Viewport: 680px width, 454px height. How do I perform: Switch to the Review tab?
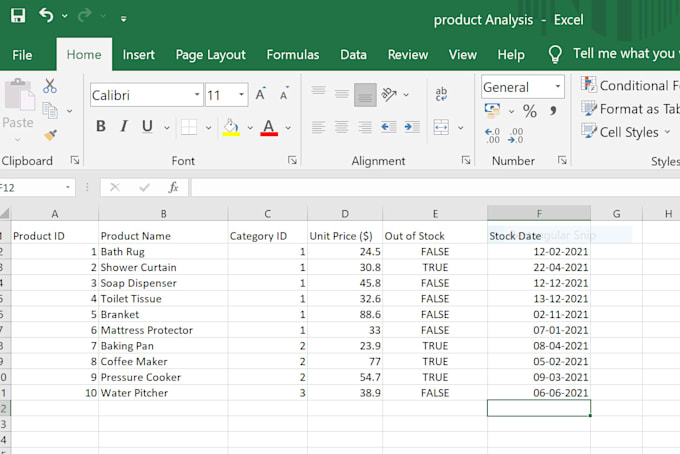[x=408, y=55]
